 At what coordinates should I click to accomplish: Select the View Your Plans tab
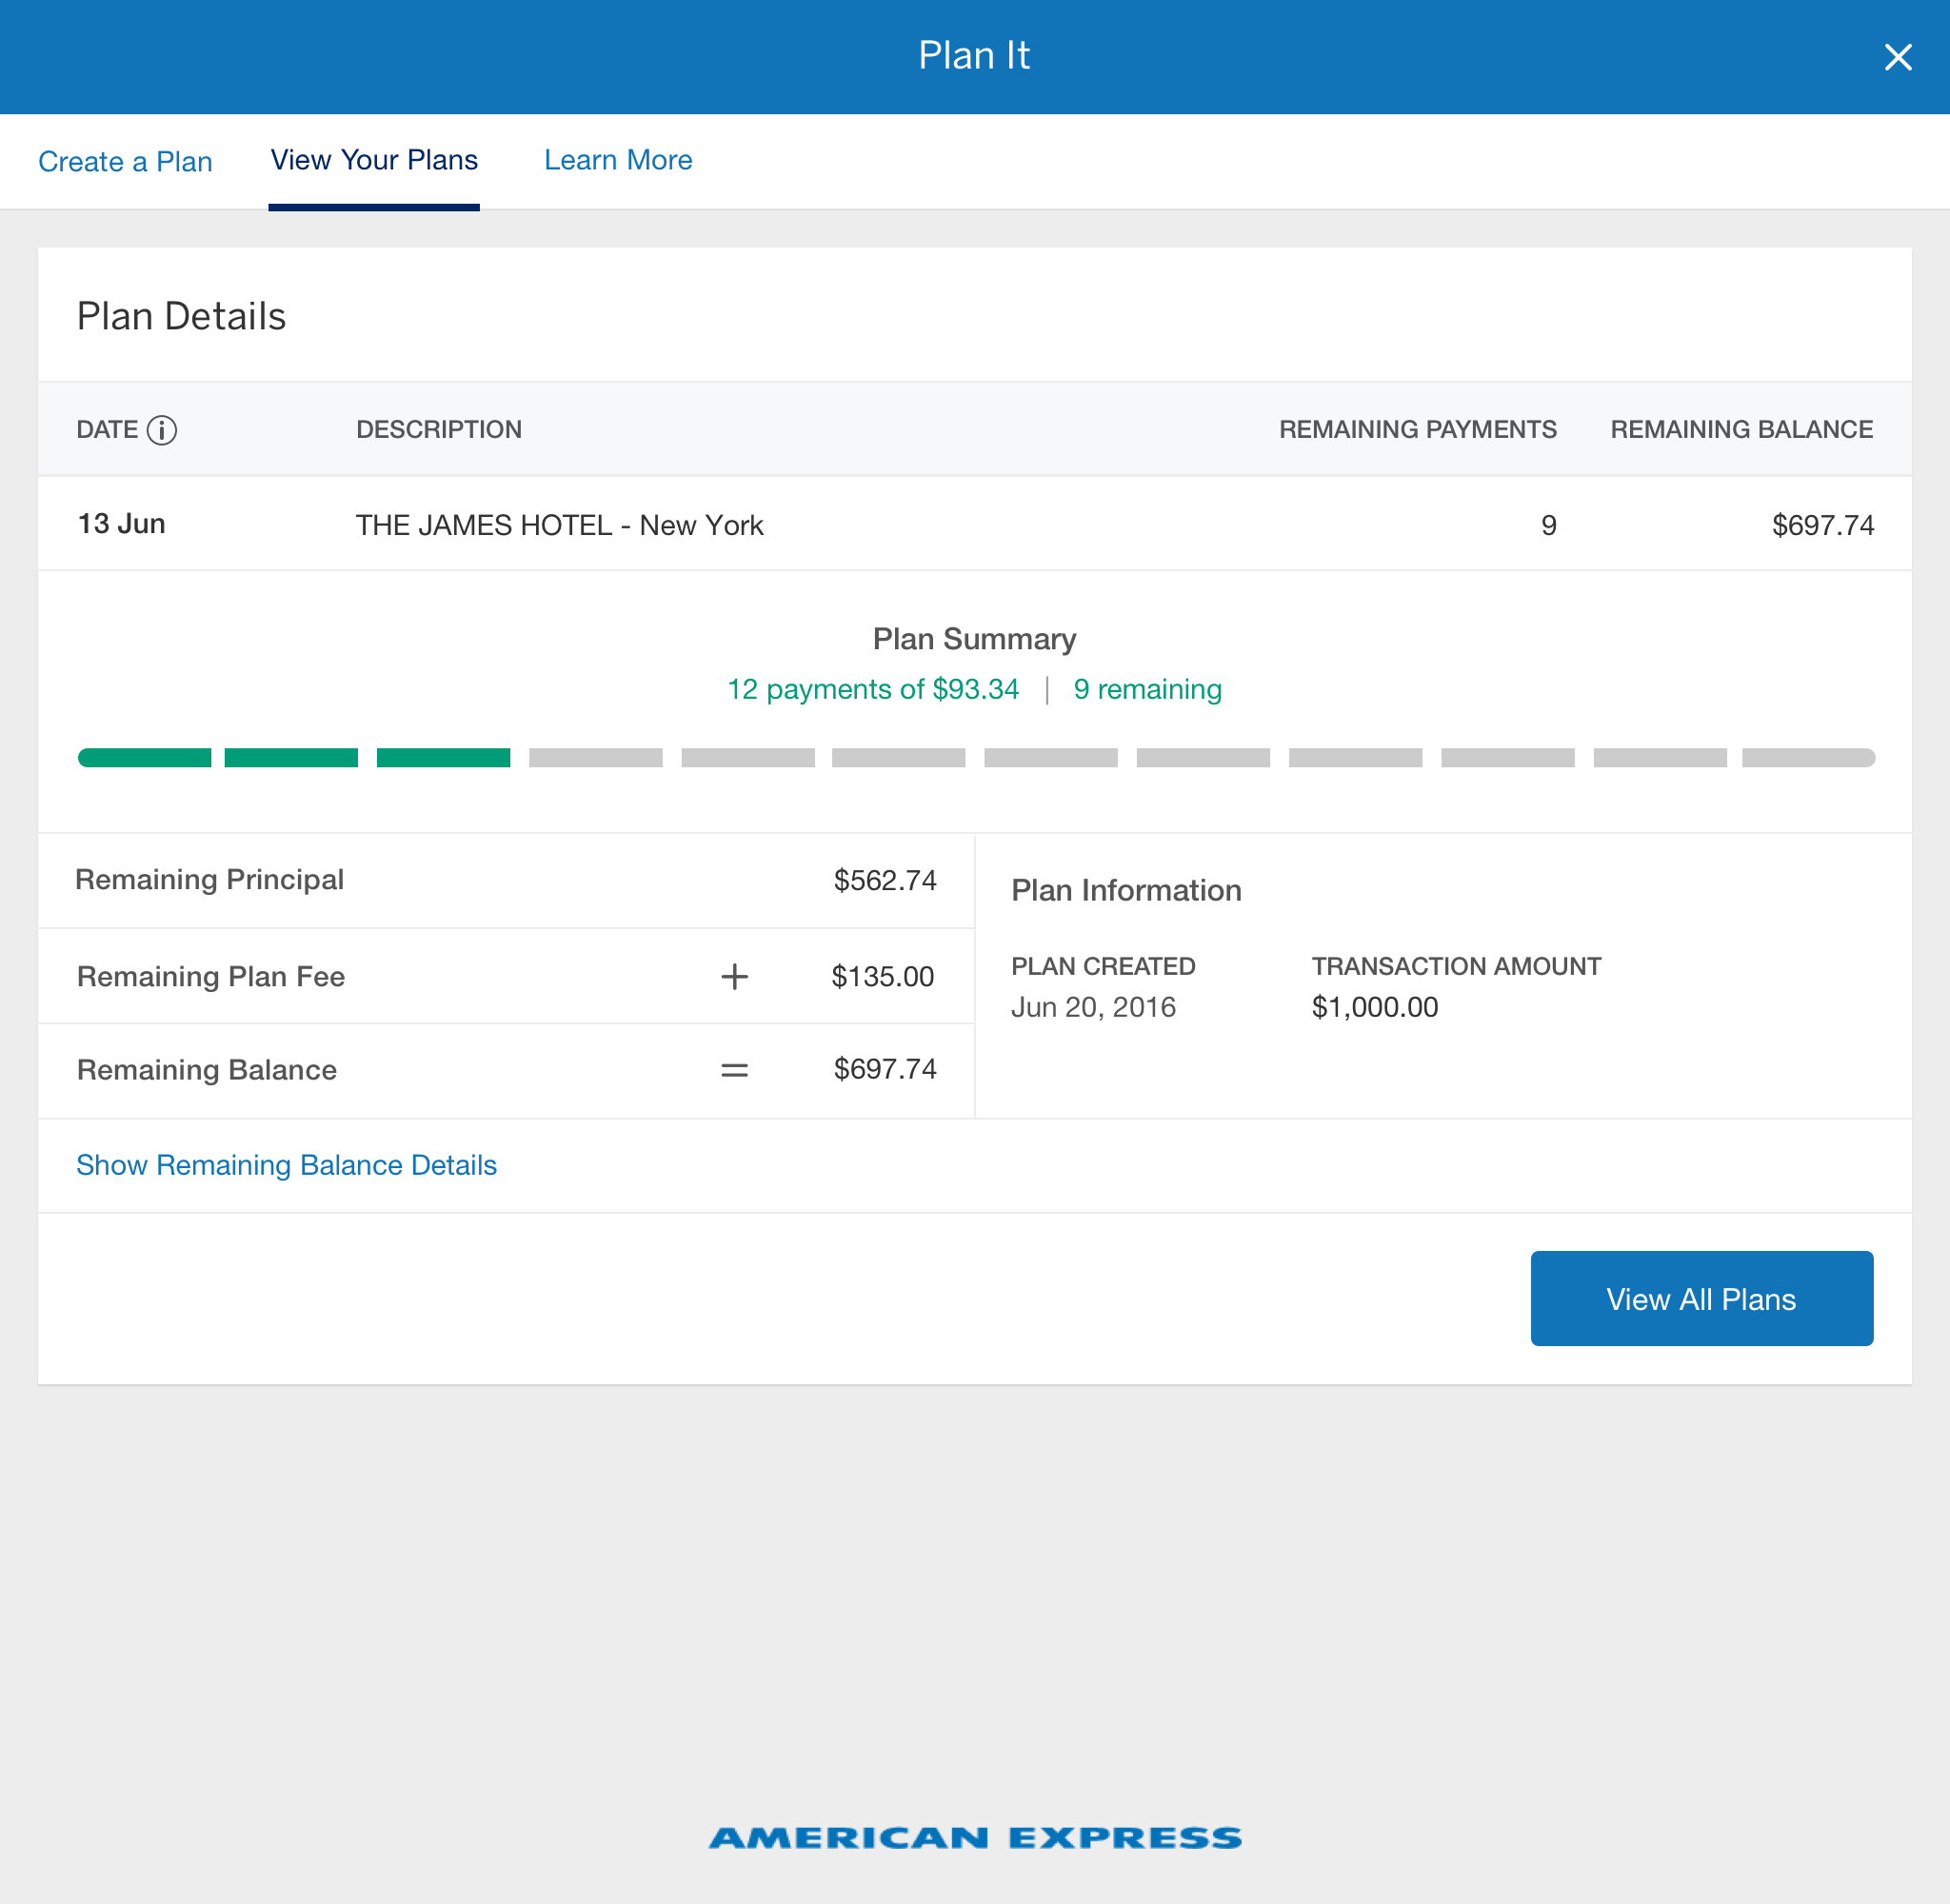374,161
